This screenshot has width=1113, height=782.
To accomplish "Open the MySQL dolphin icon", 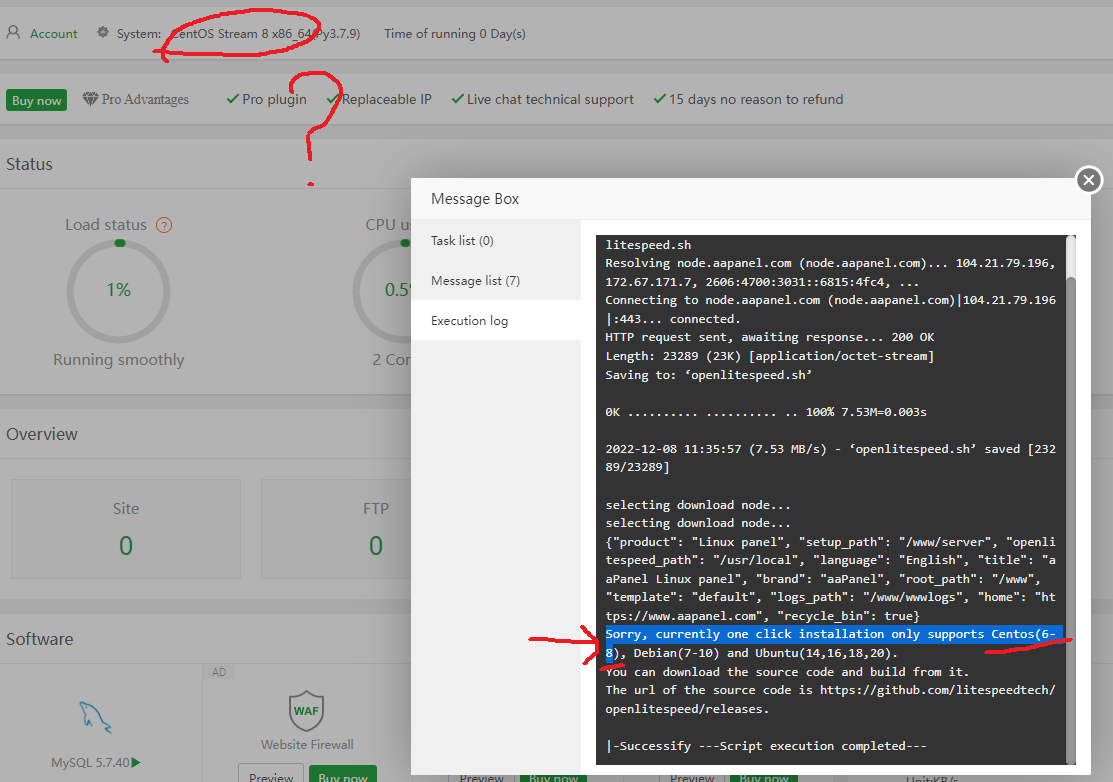I will coord(96,716).
